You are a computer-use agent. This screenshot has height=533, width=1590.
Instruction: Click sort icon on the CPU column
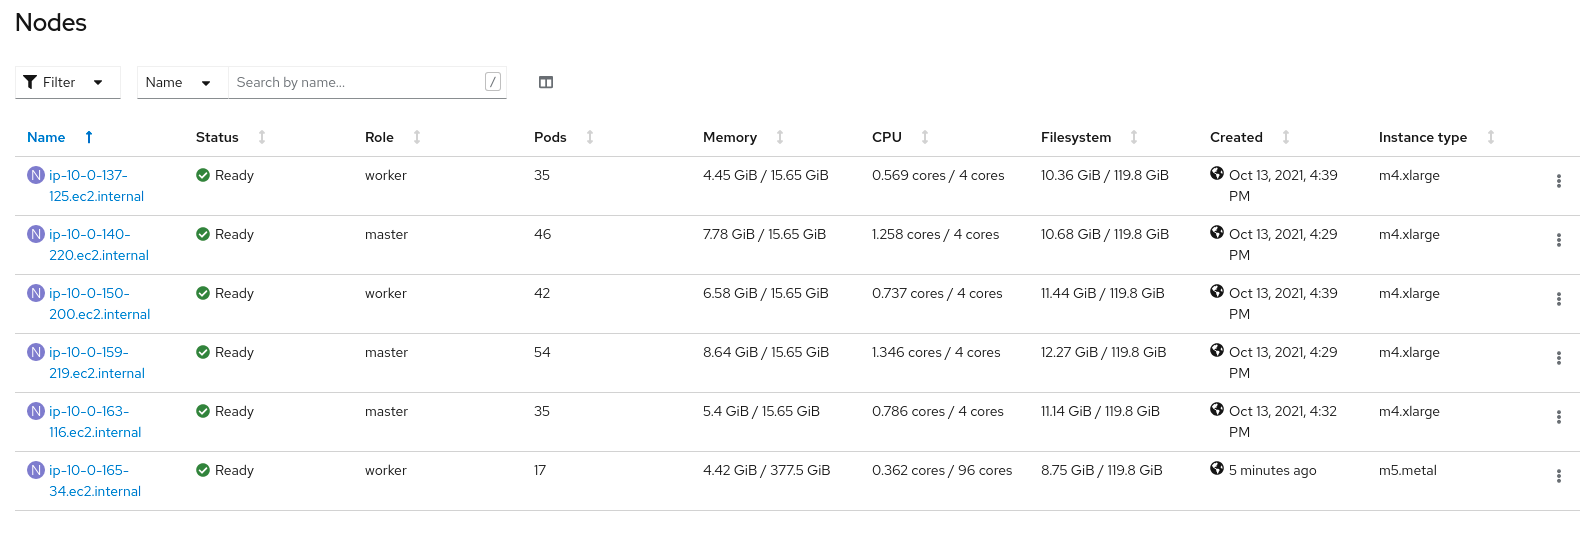pyautogui.click(x=925, y=137)
